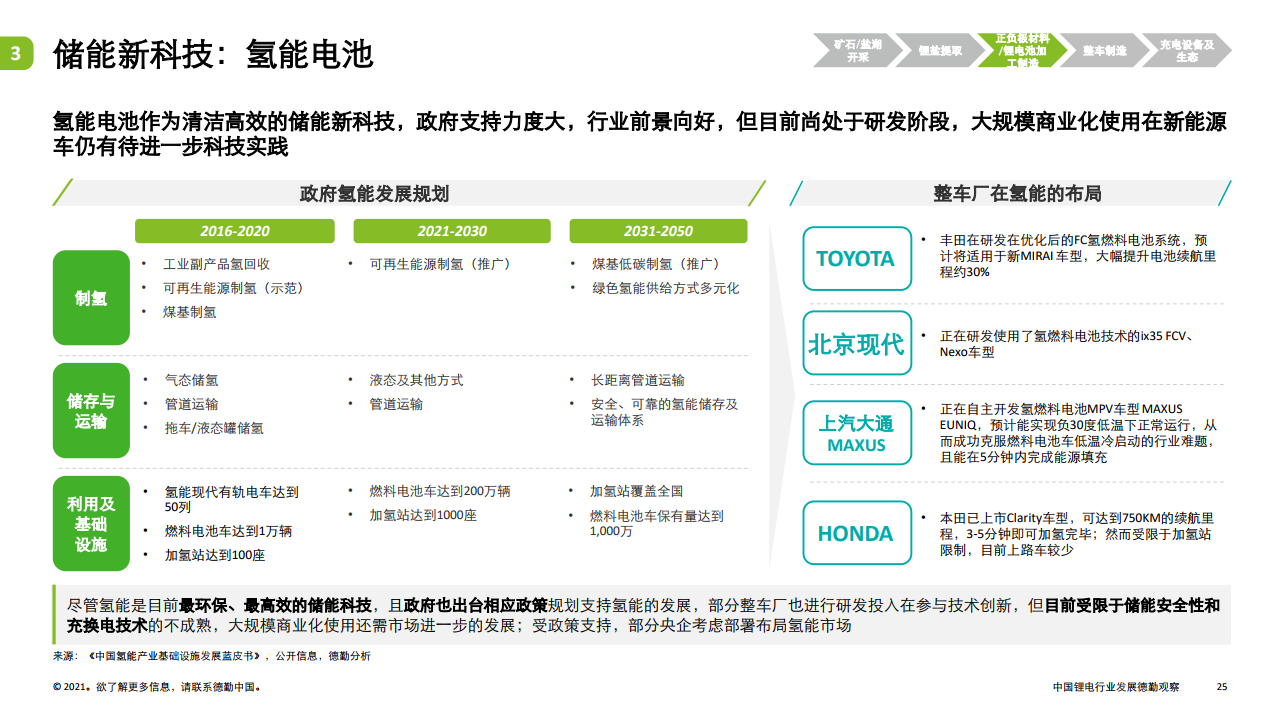This screenshot has height=720, width=1280.
Task: Click the 上汽大通 MAXUS logo box
Action: 856,432
